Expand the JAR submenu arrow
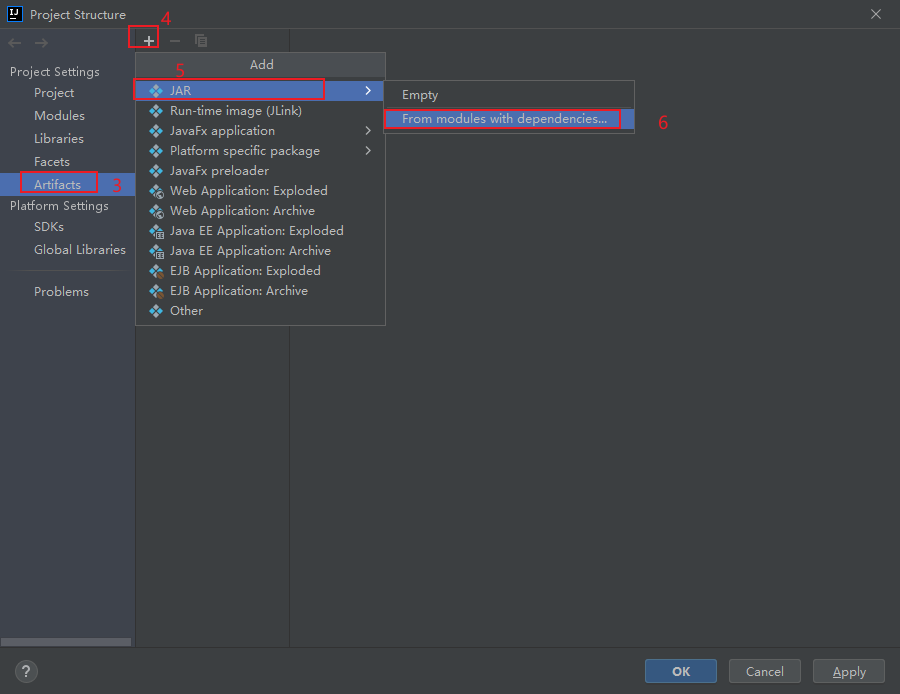This screenshot has width=900, height=694. (x=368, y=91)
